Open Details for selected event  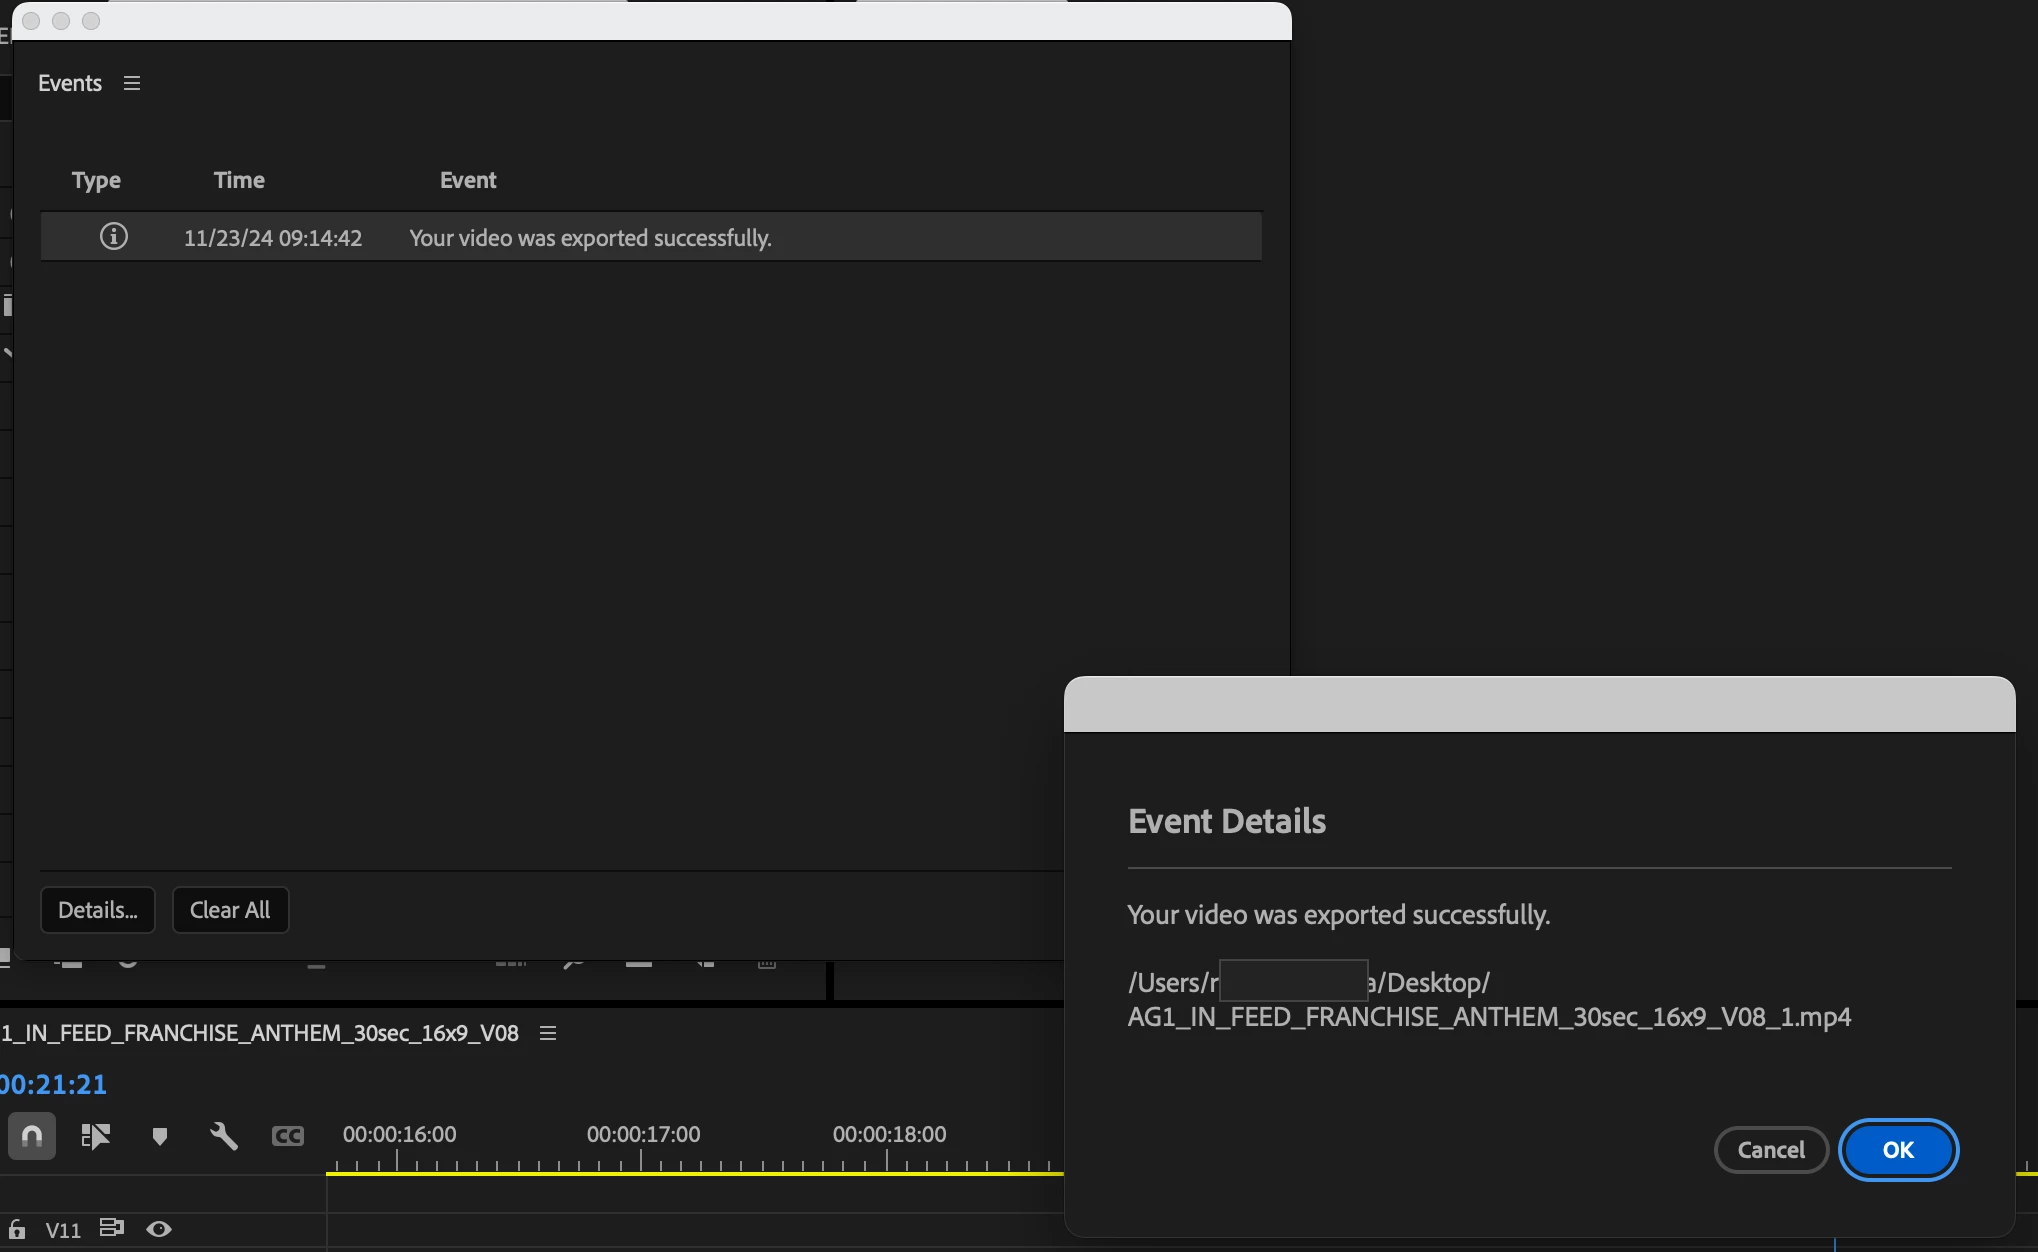point(97,910)
